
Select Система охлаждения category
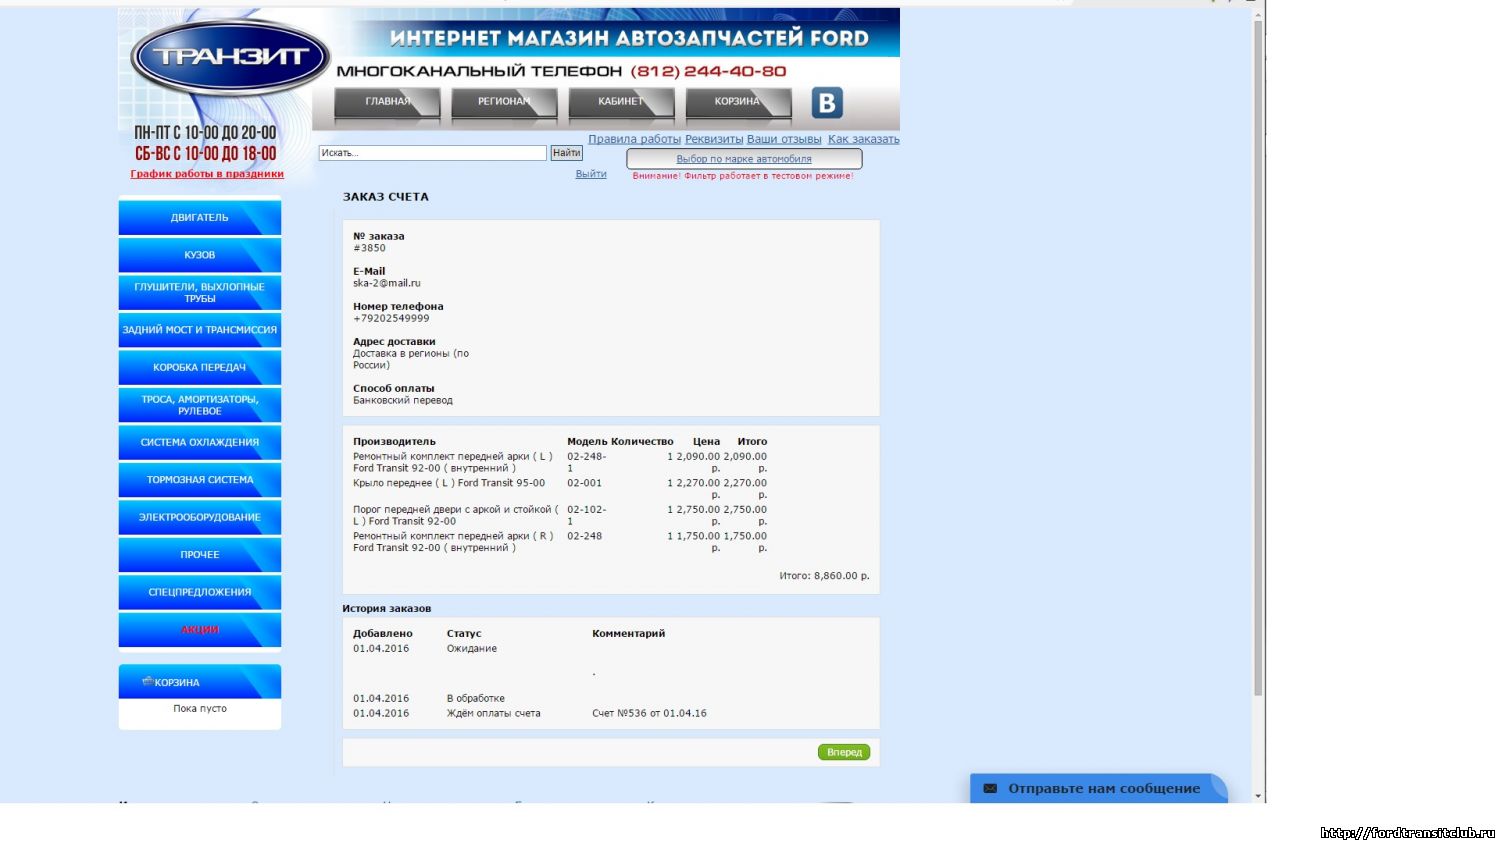tap(200, 442)
